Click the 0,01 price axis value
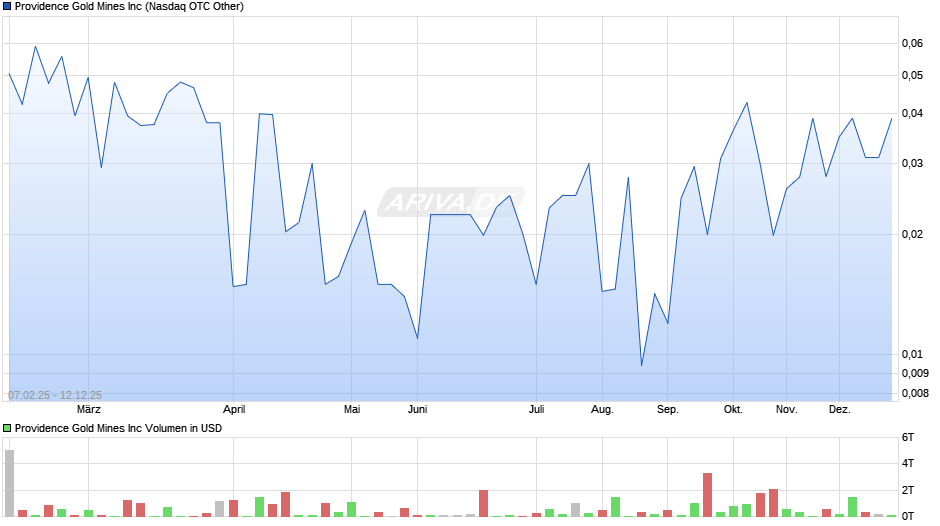 click(x=912, y=354)
